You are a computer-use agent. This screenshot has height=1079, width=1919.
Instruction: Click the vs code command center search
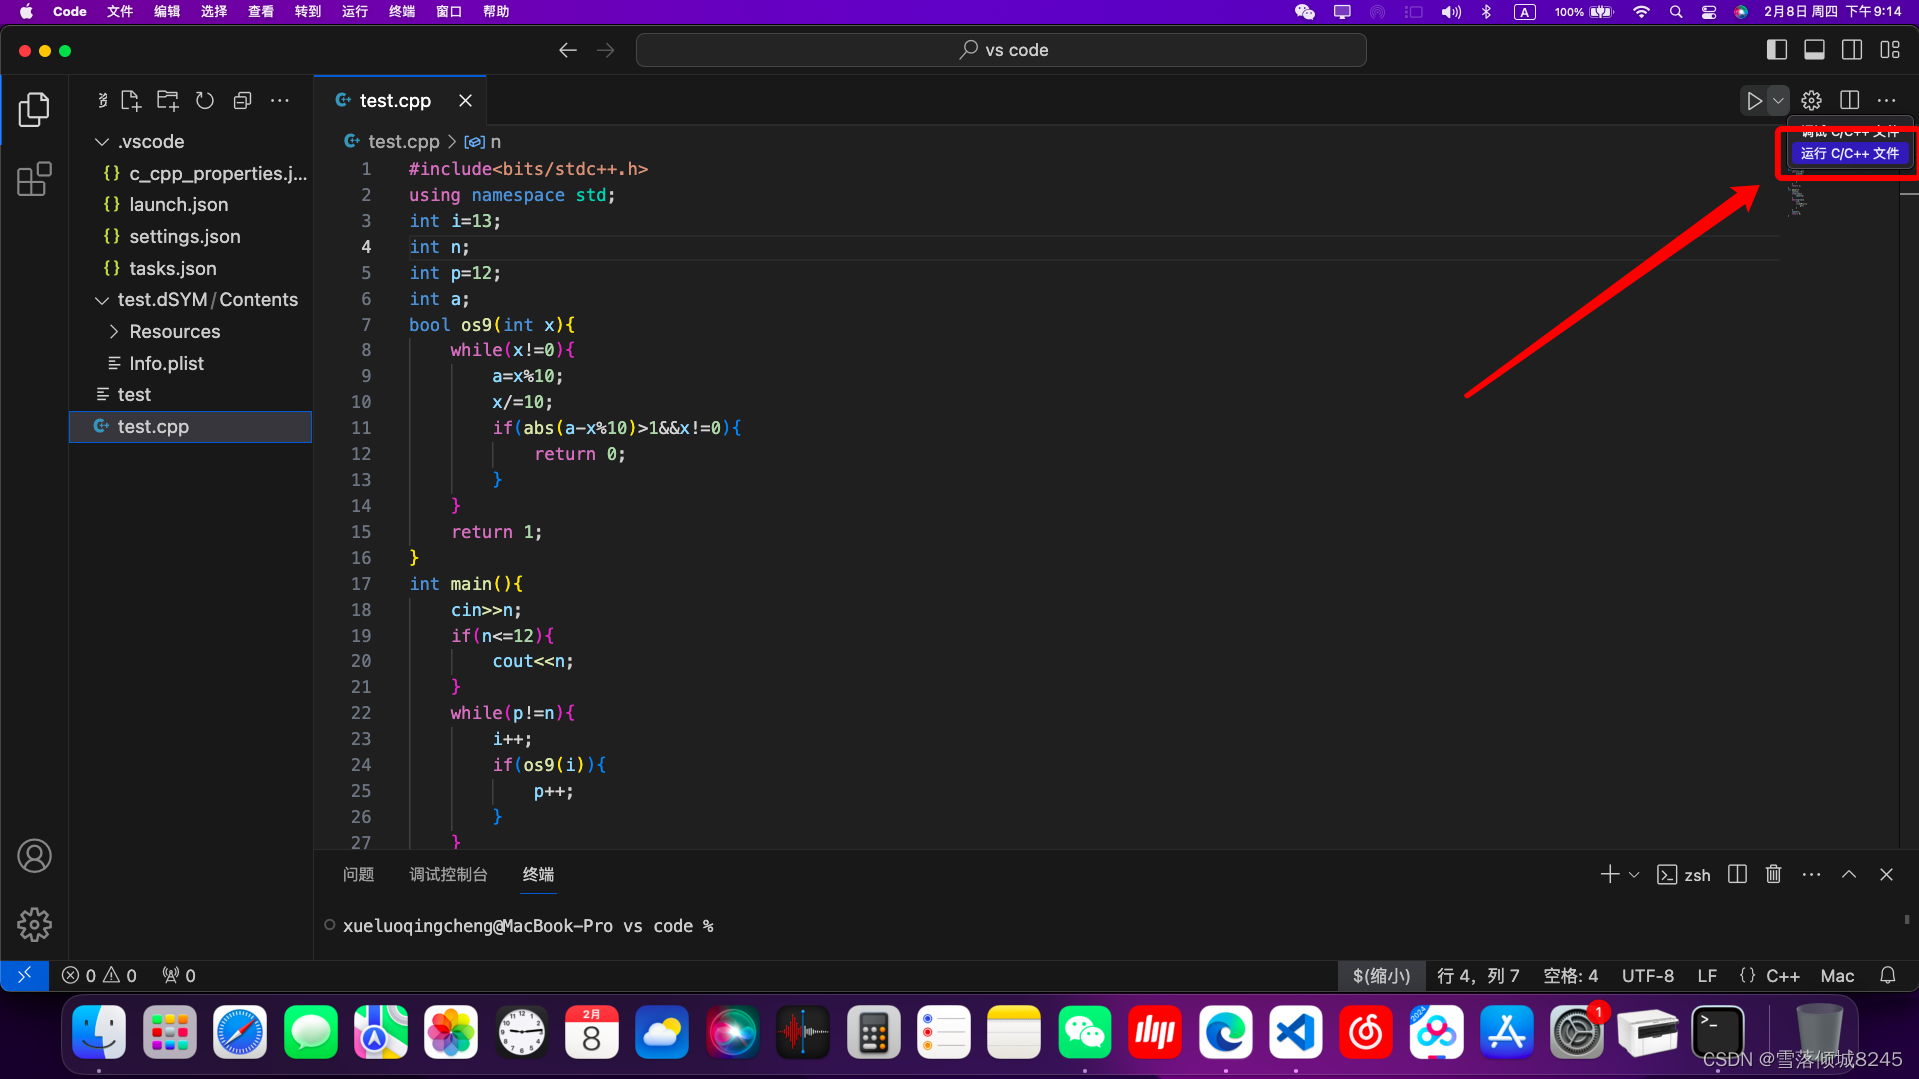[x=1001, y=50]
